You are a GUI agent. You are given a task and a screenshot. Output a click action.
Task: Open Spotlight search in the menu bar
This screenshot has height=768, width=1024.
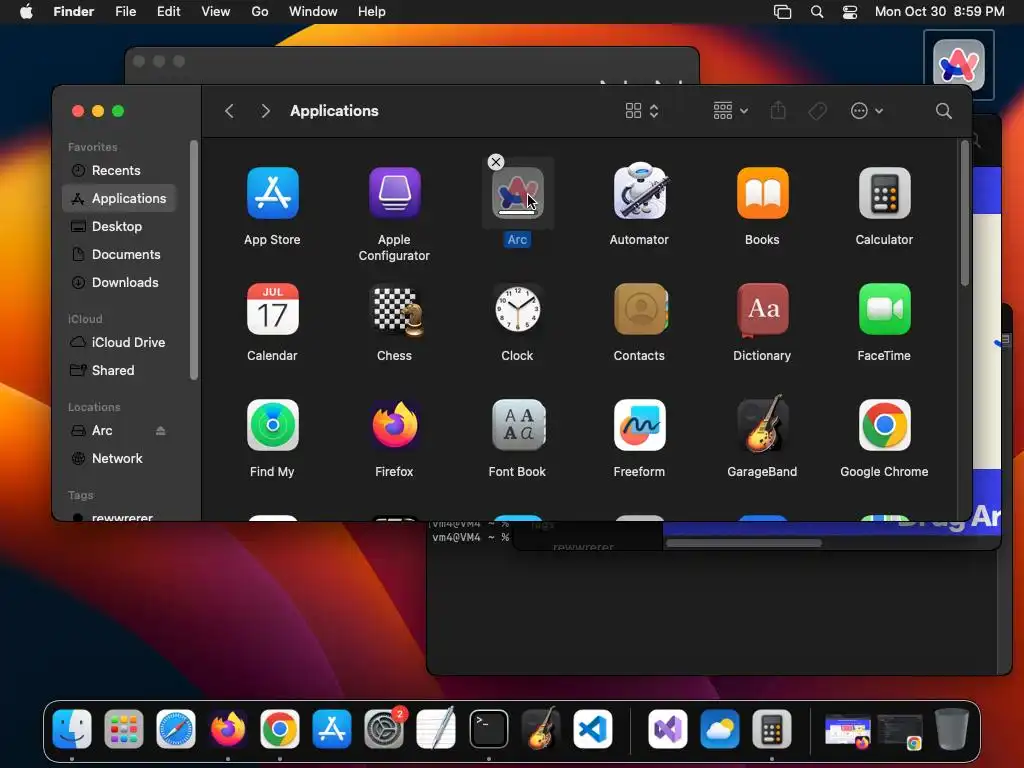pyautogui.click(x=816, y=12)
